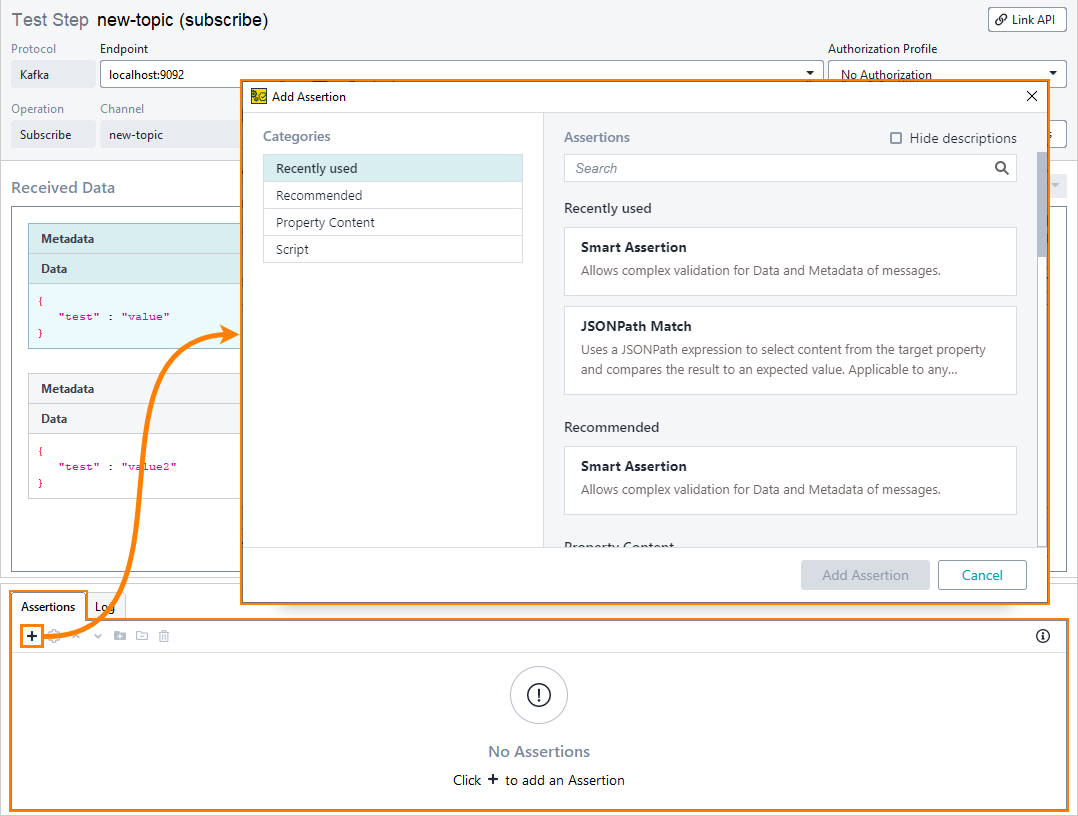1078x816 pixels.
Task: Open the No Authorization profile dropdown
Action: [1053, 74]
